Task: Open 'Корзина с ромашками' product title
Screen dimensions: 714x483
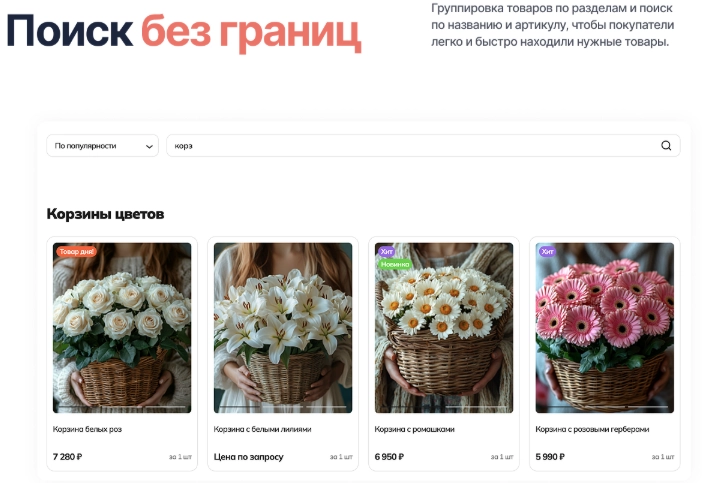Action: coord(414,429)
